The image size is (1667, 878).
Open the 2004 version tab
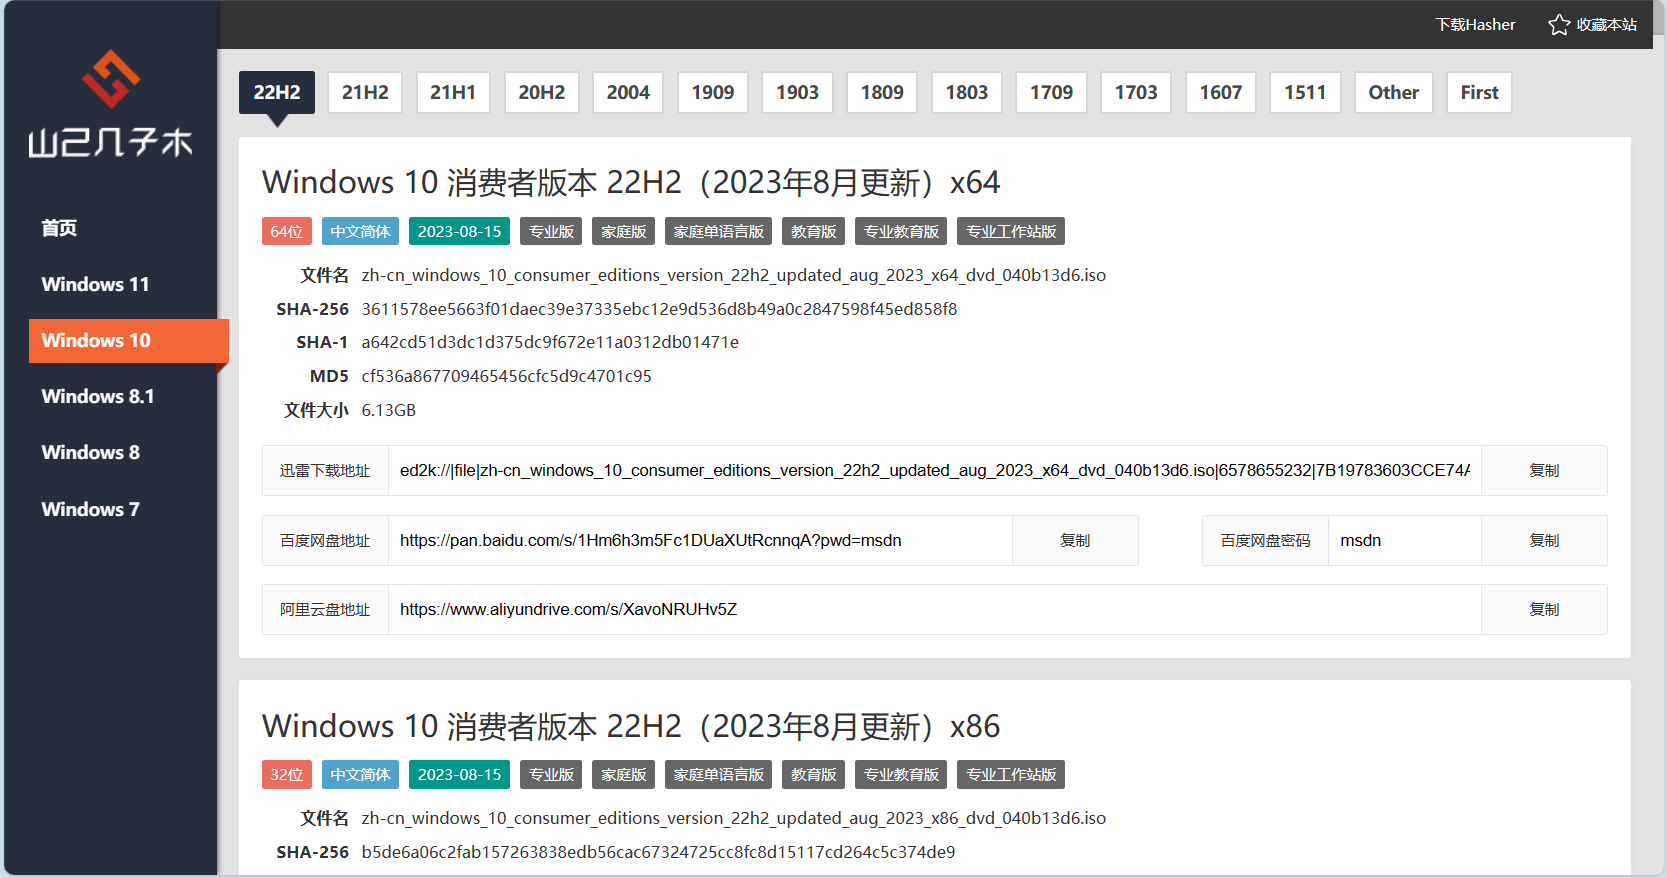(628, 92)
